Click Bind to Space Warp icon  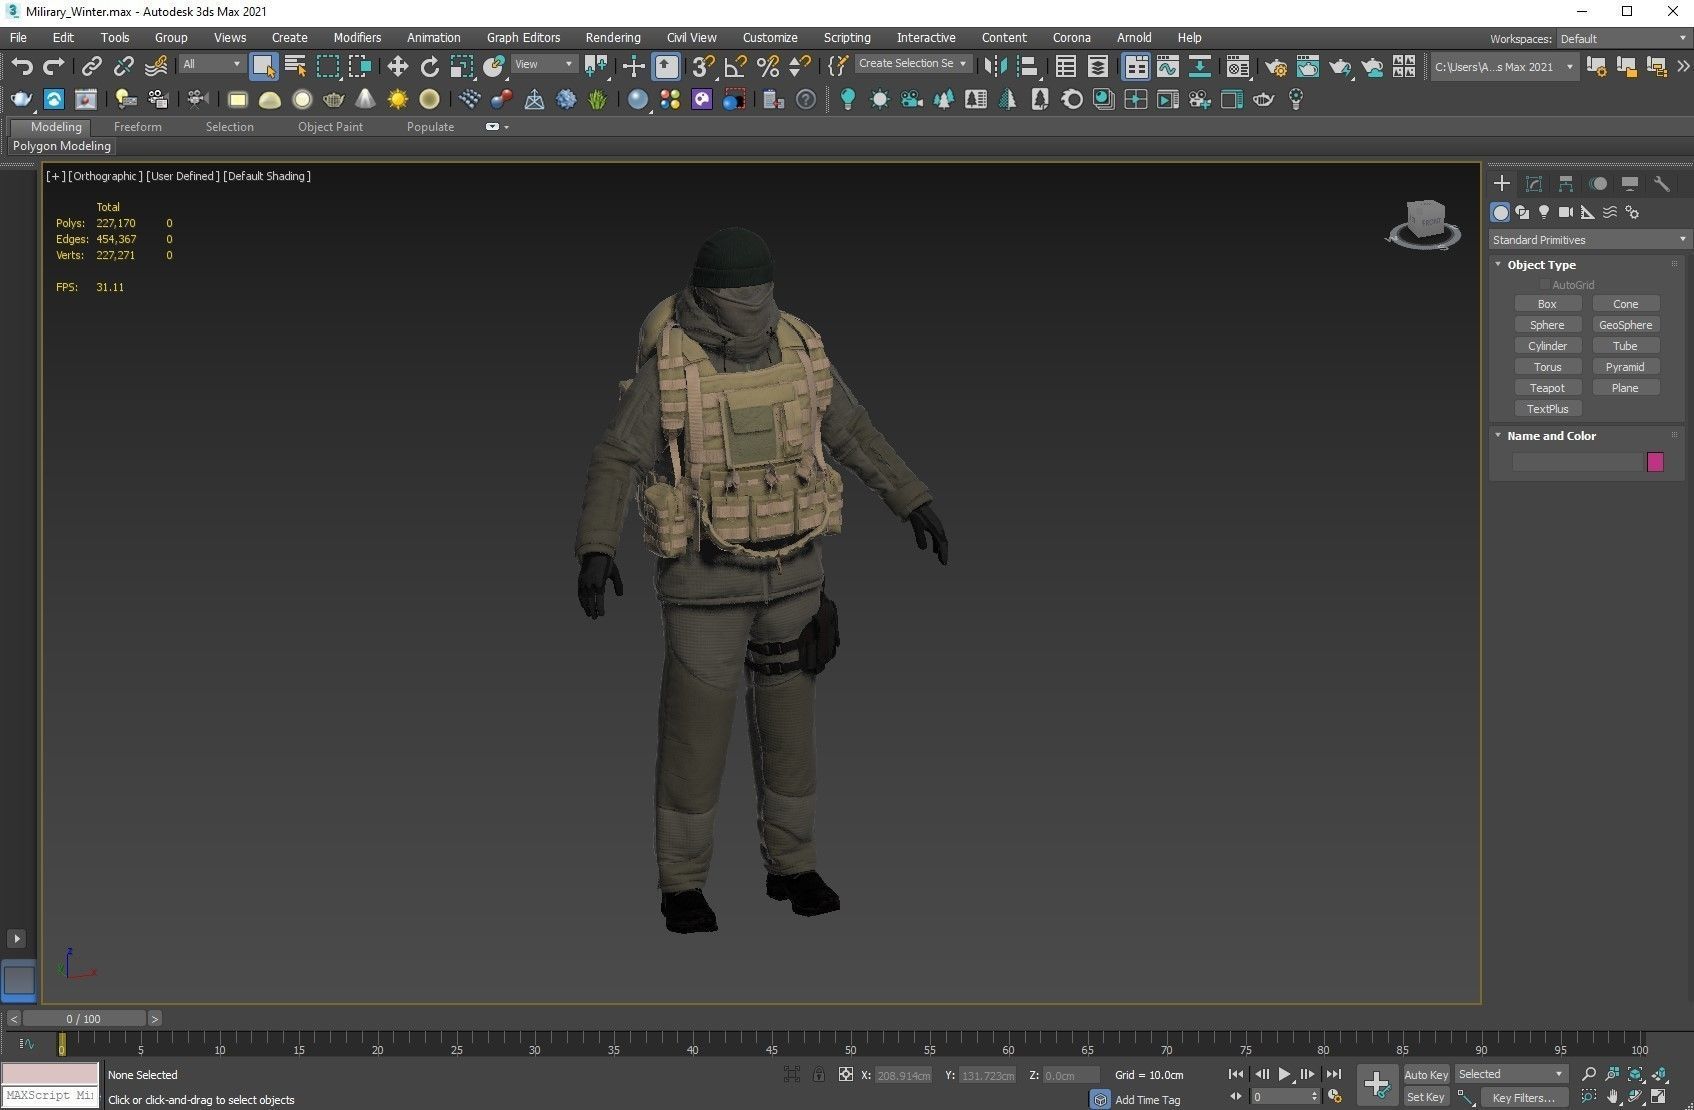[156, 66]
